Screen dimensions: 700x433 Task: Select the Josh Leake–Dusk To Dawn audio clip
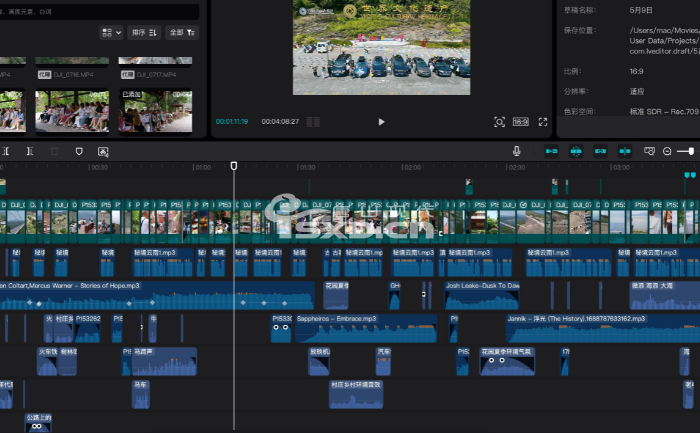click(x=482, y=296)
